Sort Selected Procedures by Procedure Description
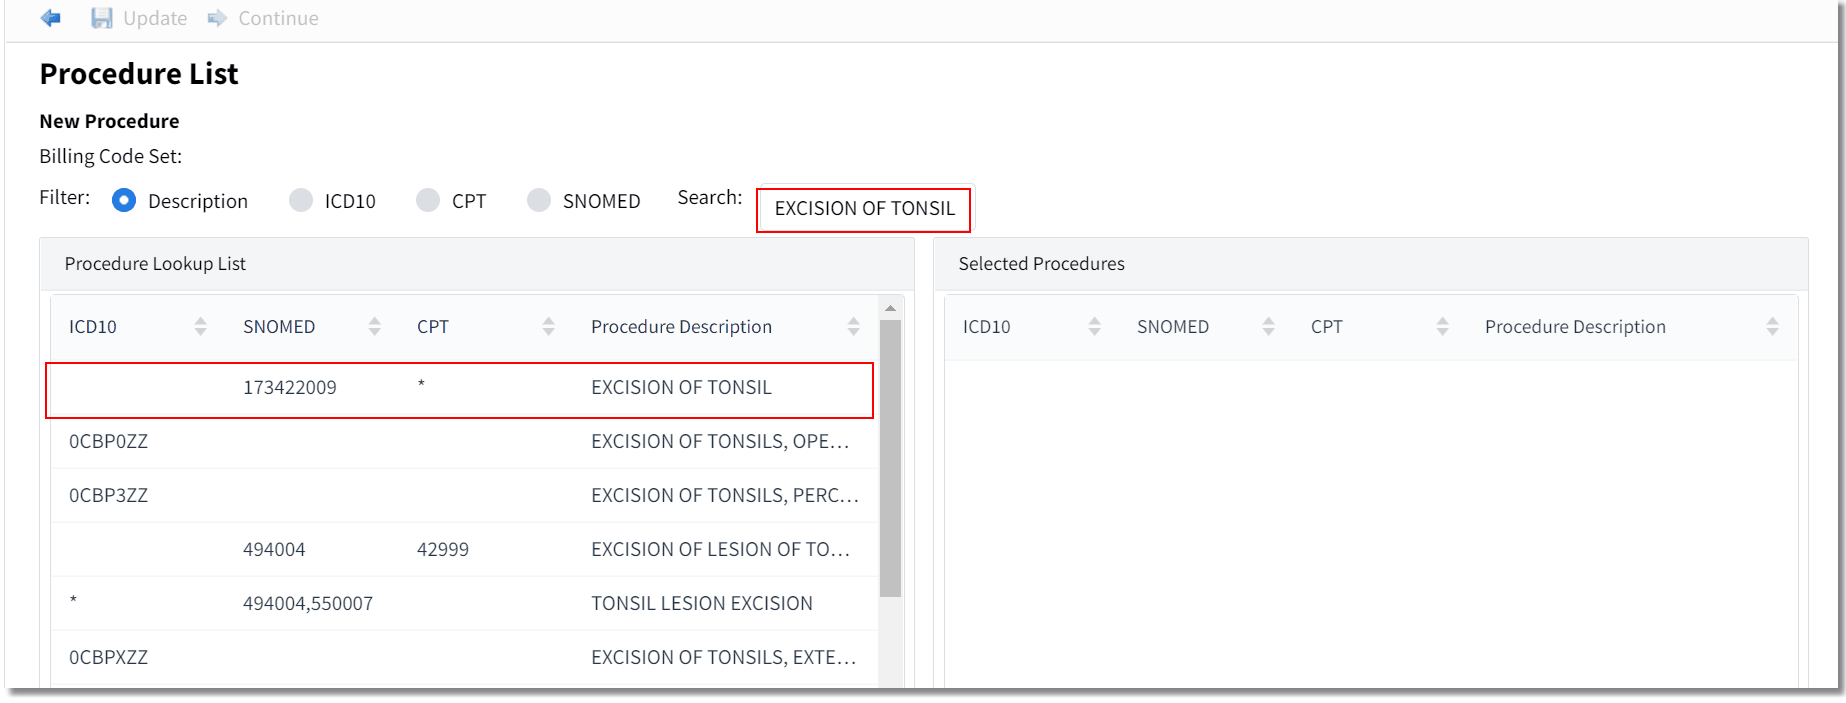This screenshot has height=703, width=1846. [x=1772, y=326]
